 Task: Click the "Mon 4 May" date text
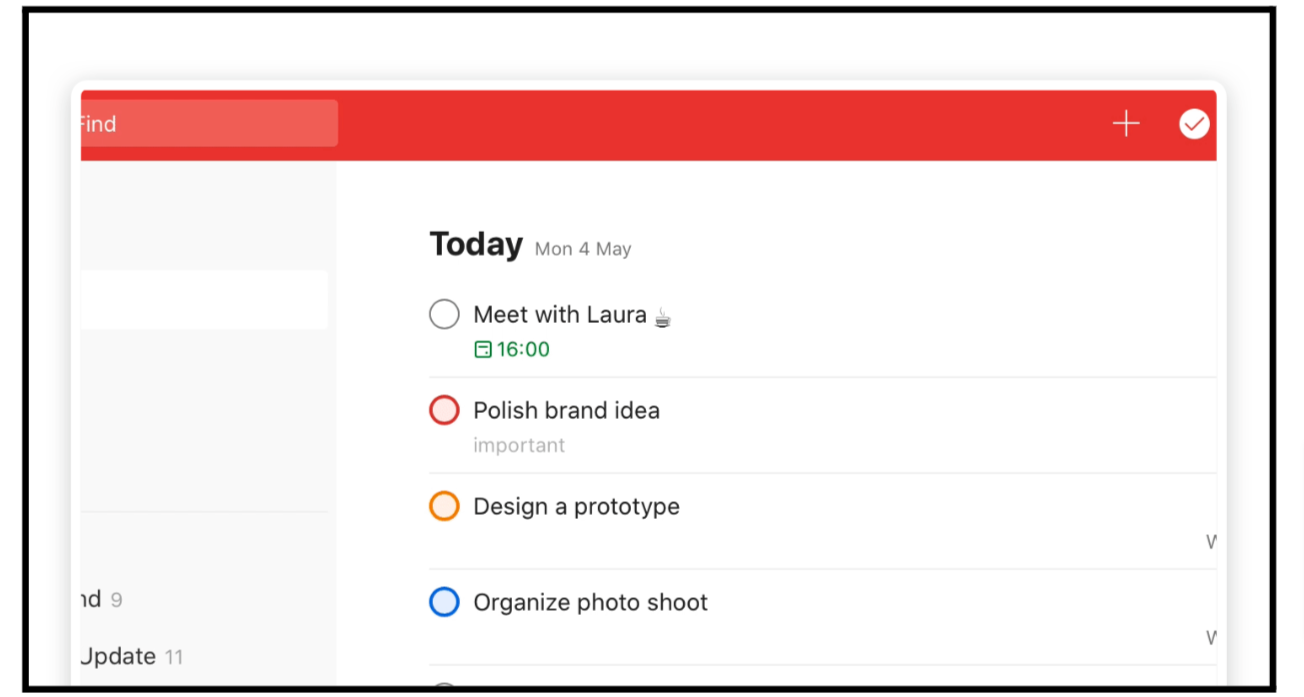click(583, 249)
